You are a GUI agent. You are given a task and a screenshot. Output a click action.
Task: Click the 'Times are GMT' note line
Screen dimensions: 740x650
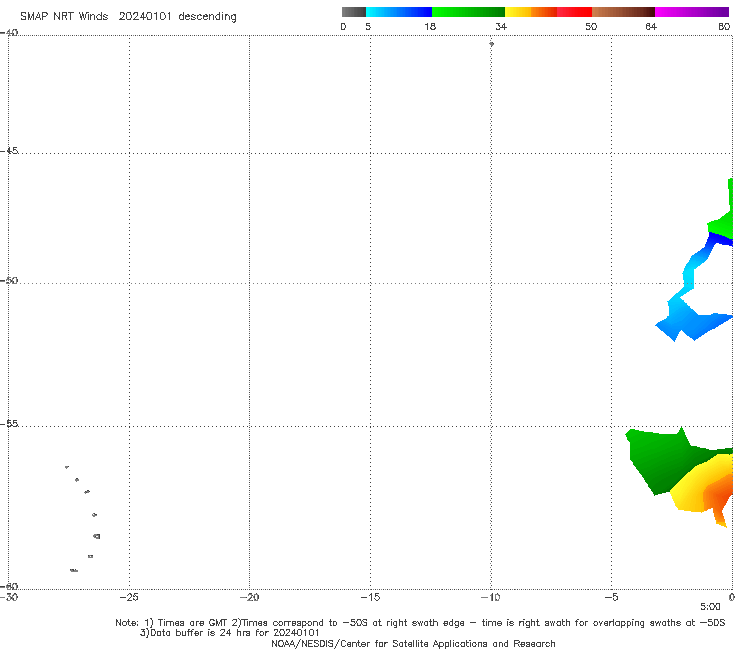coord(420,623)
